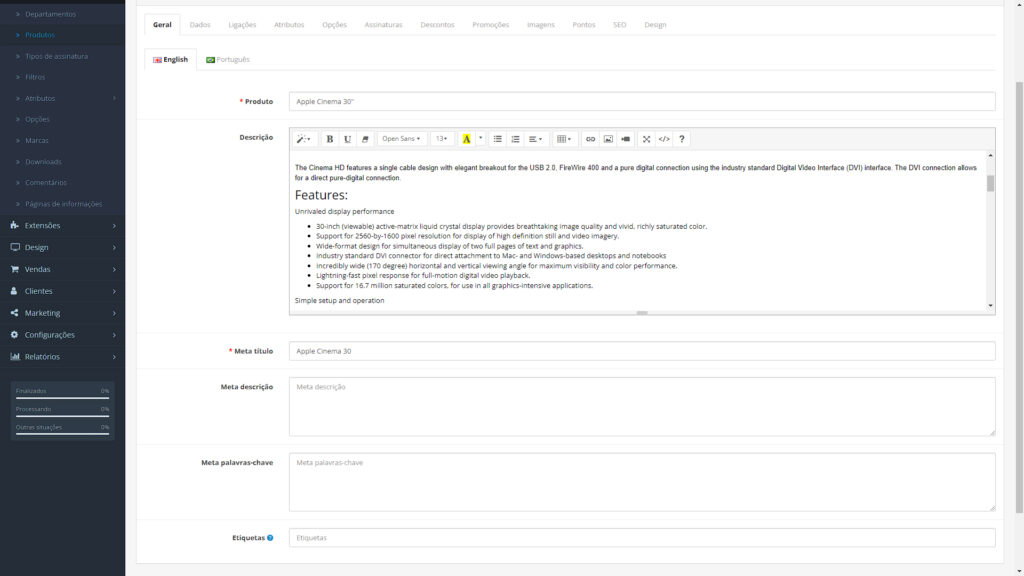1024x576 pixels.
Task: Click the Processando progress bar
Action: pos(62,415)
